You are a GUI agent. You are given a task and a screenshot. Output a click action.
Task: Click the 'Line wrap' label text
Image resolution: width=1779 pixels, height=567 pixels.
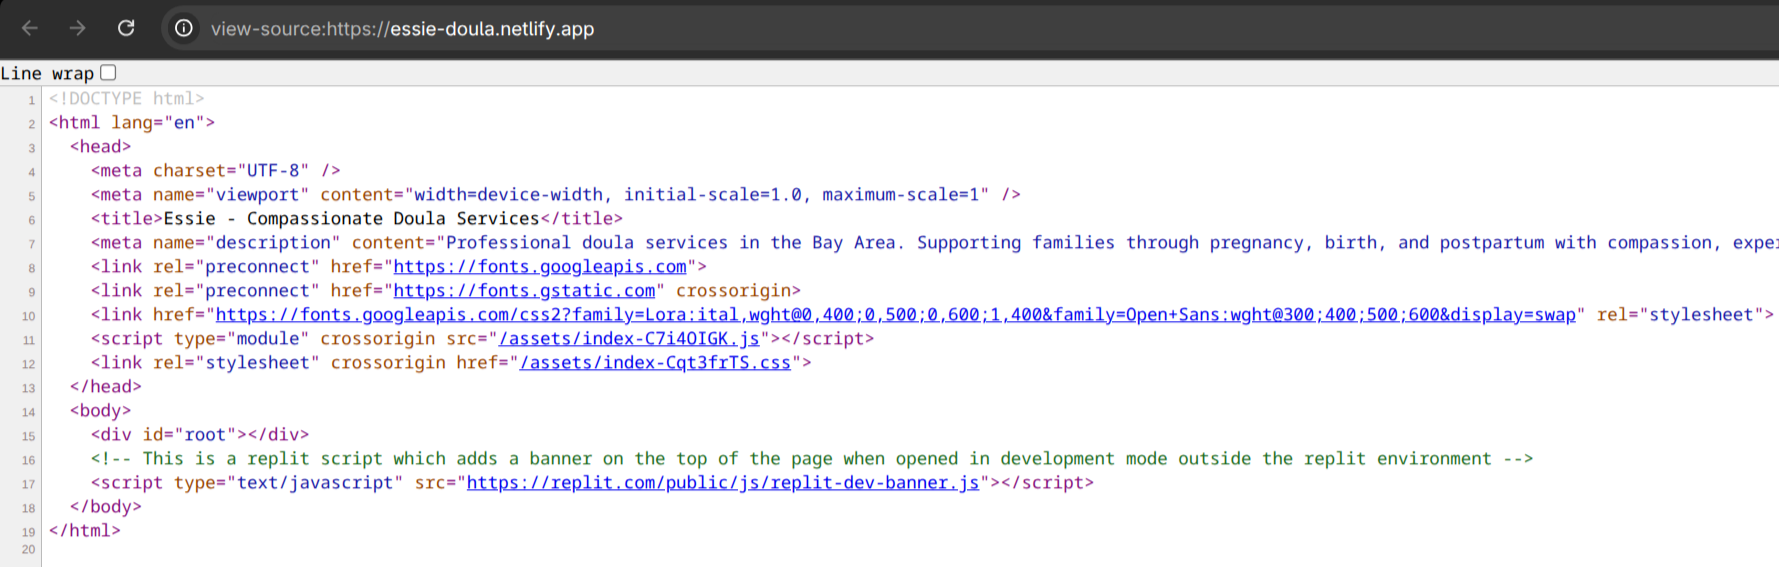tap(47, 73)
